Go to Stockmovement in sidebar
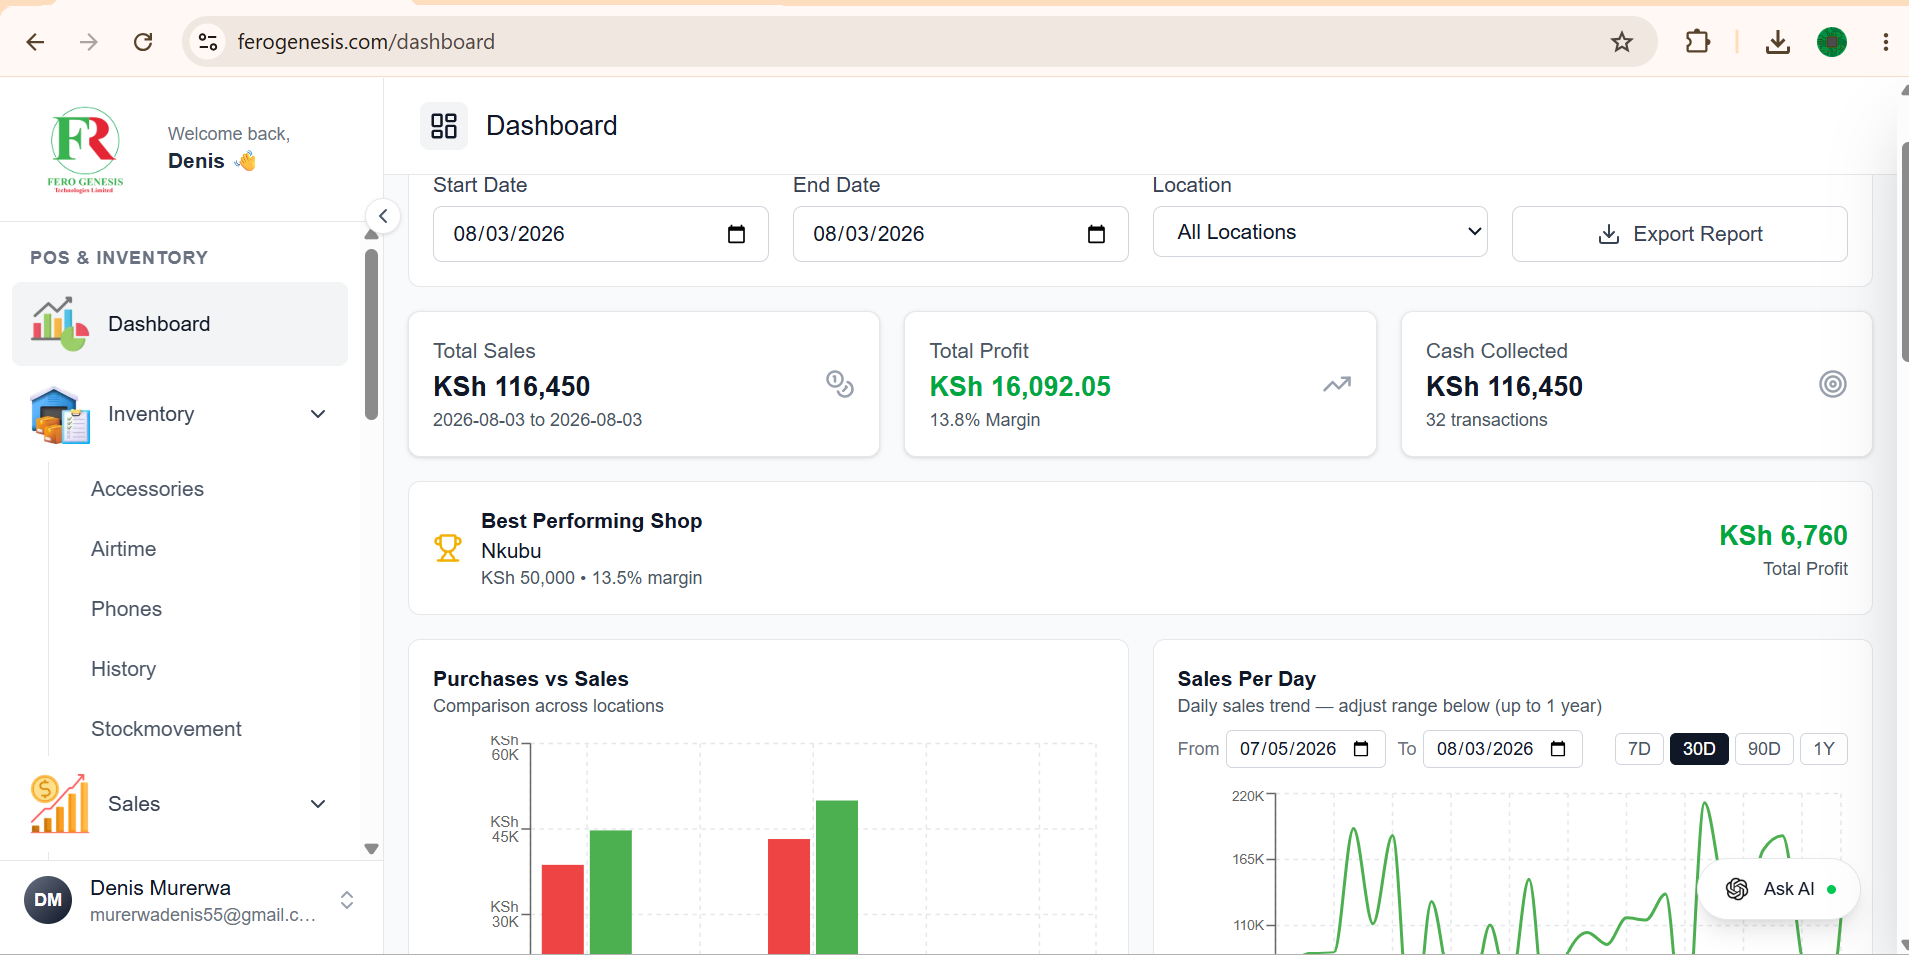The image size is (1909, 955). 166,729
